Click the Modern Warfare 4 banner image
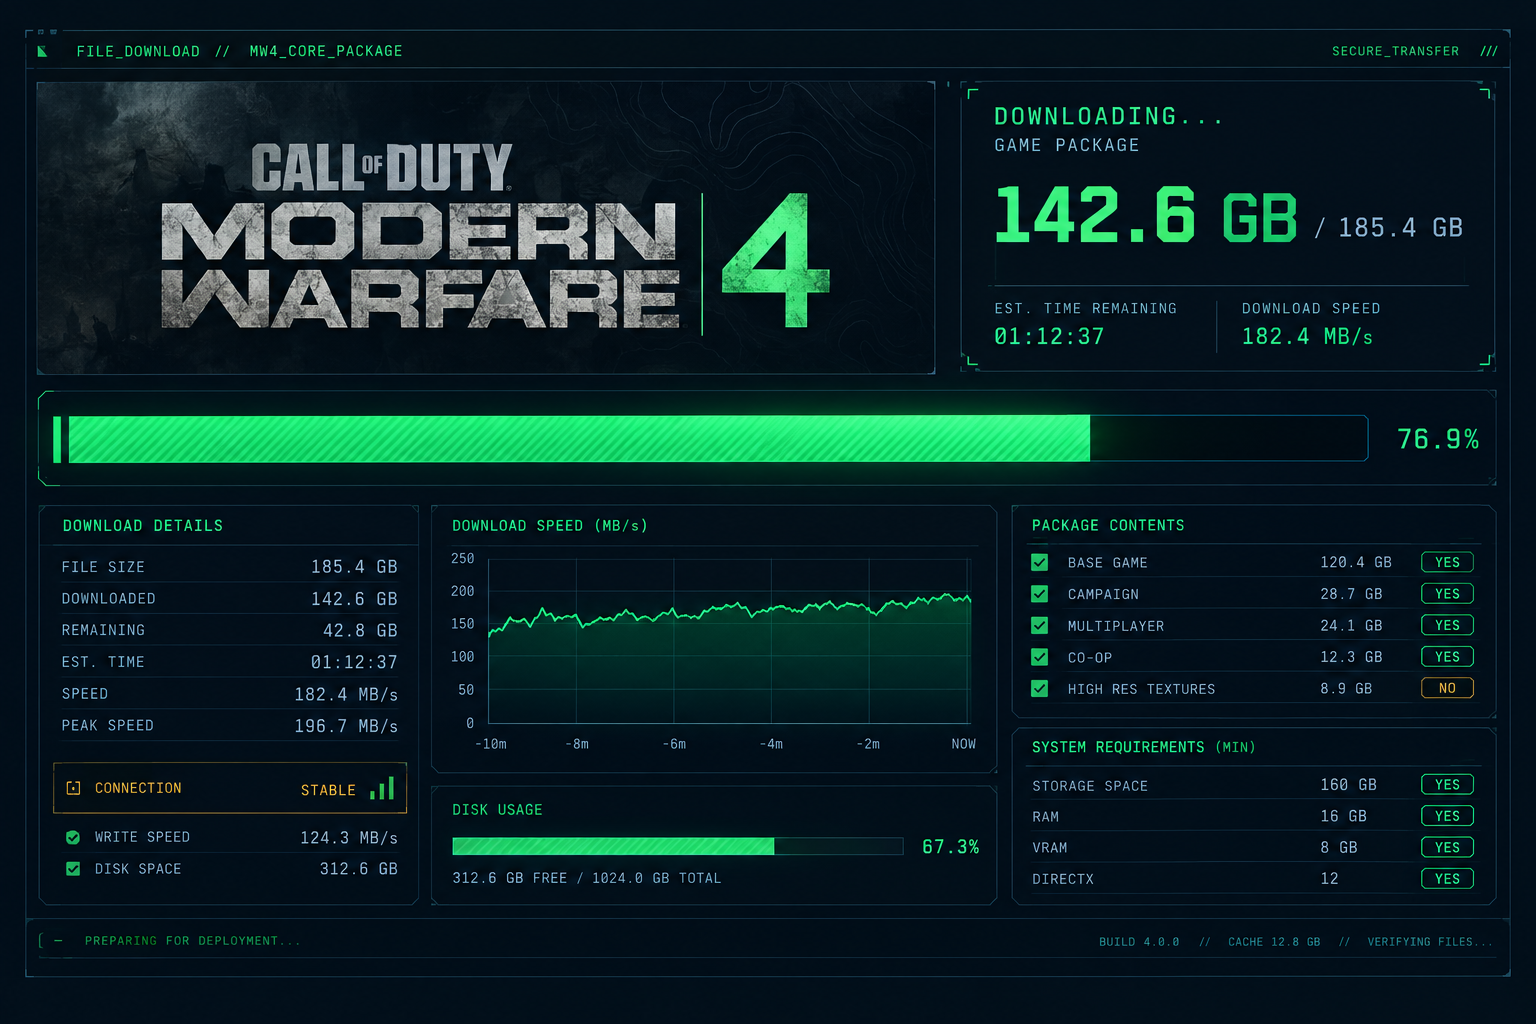This screenshot has height=1024, width=1536. click(x=486, y=228)
